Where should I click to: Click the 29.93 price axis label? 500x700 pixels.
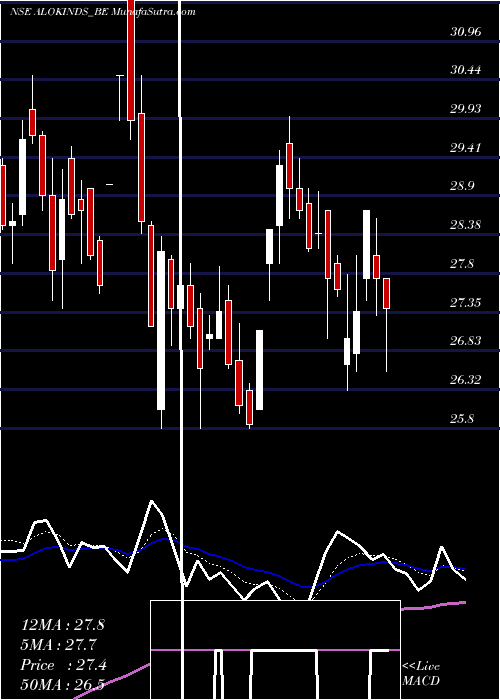coord(466,109)
